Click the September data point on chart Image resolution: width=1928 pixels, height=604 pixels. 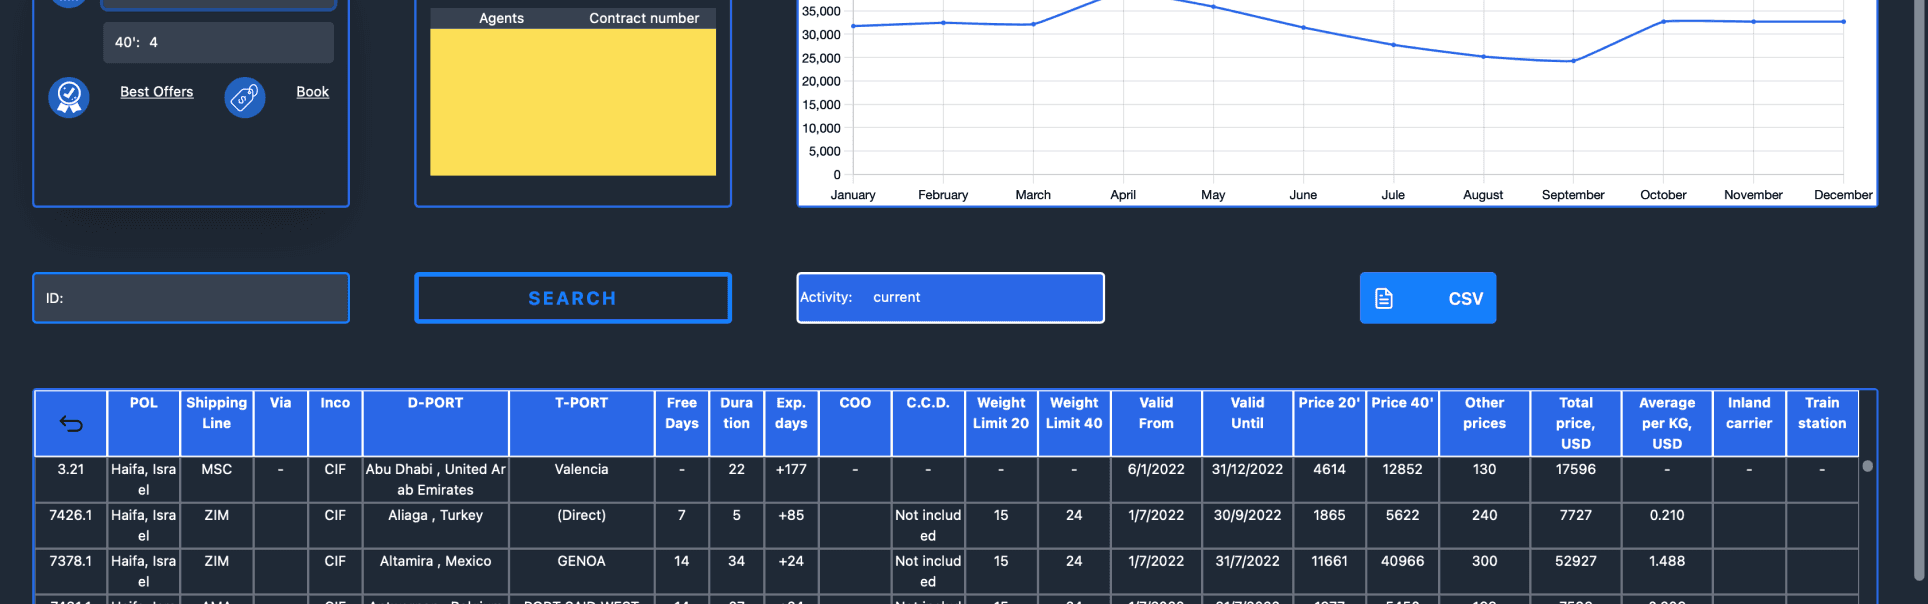click(1573, 61)
